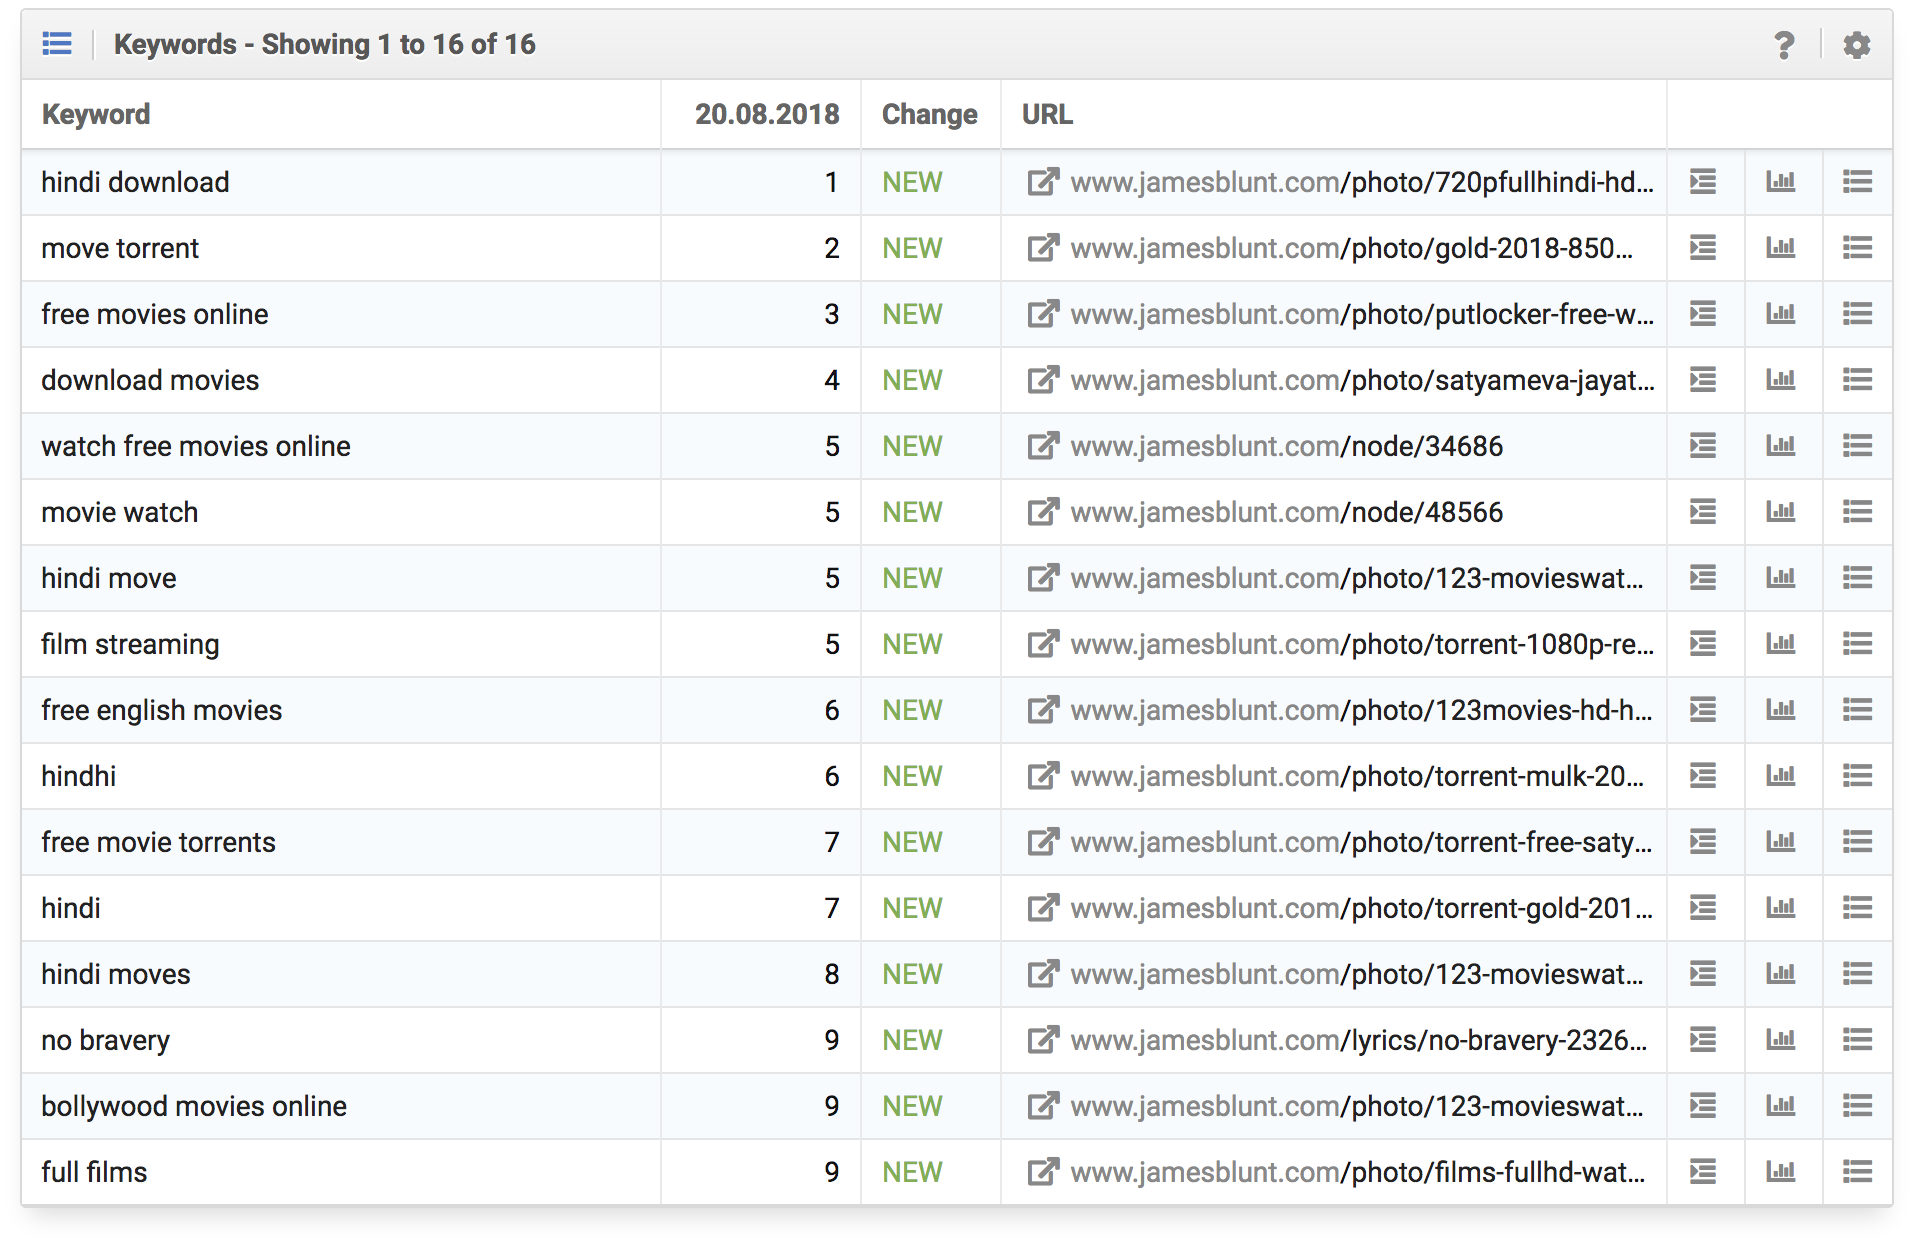Select keyword 'hindi download'
Viewport: 1912px width, 1252px height.
click(135, 182)
